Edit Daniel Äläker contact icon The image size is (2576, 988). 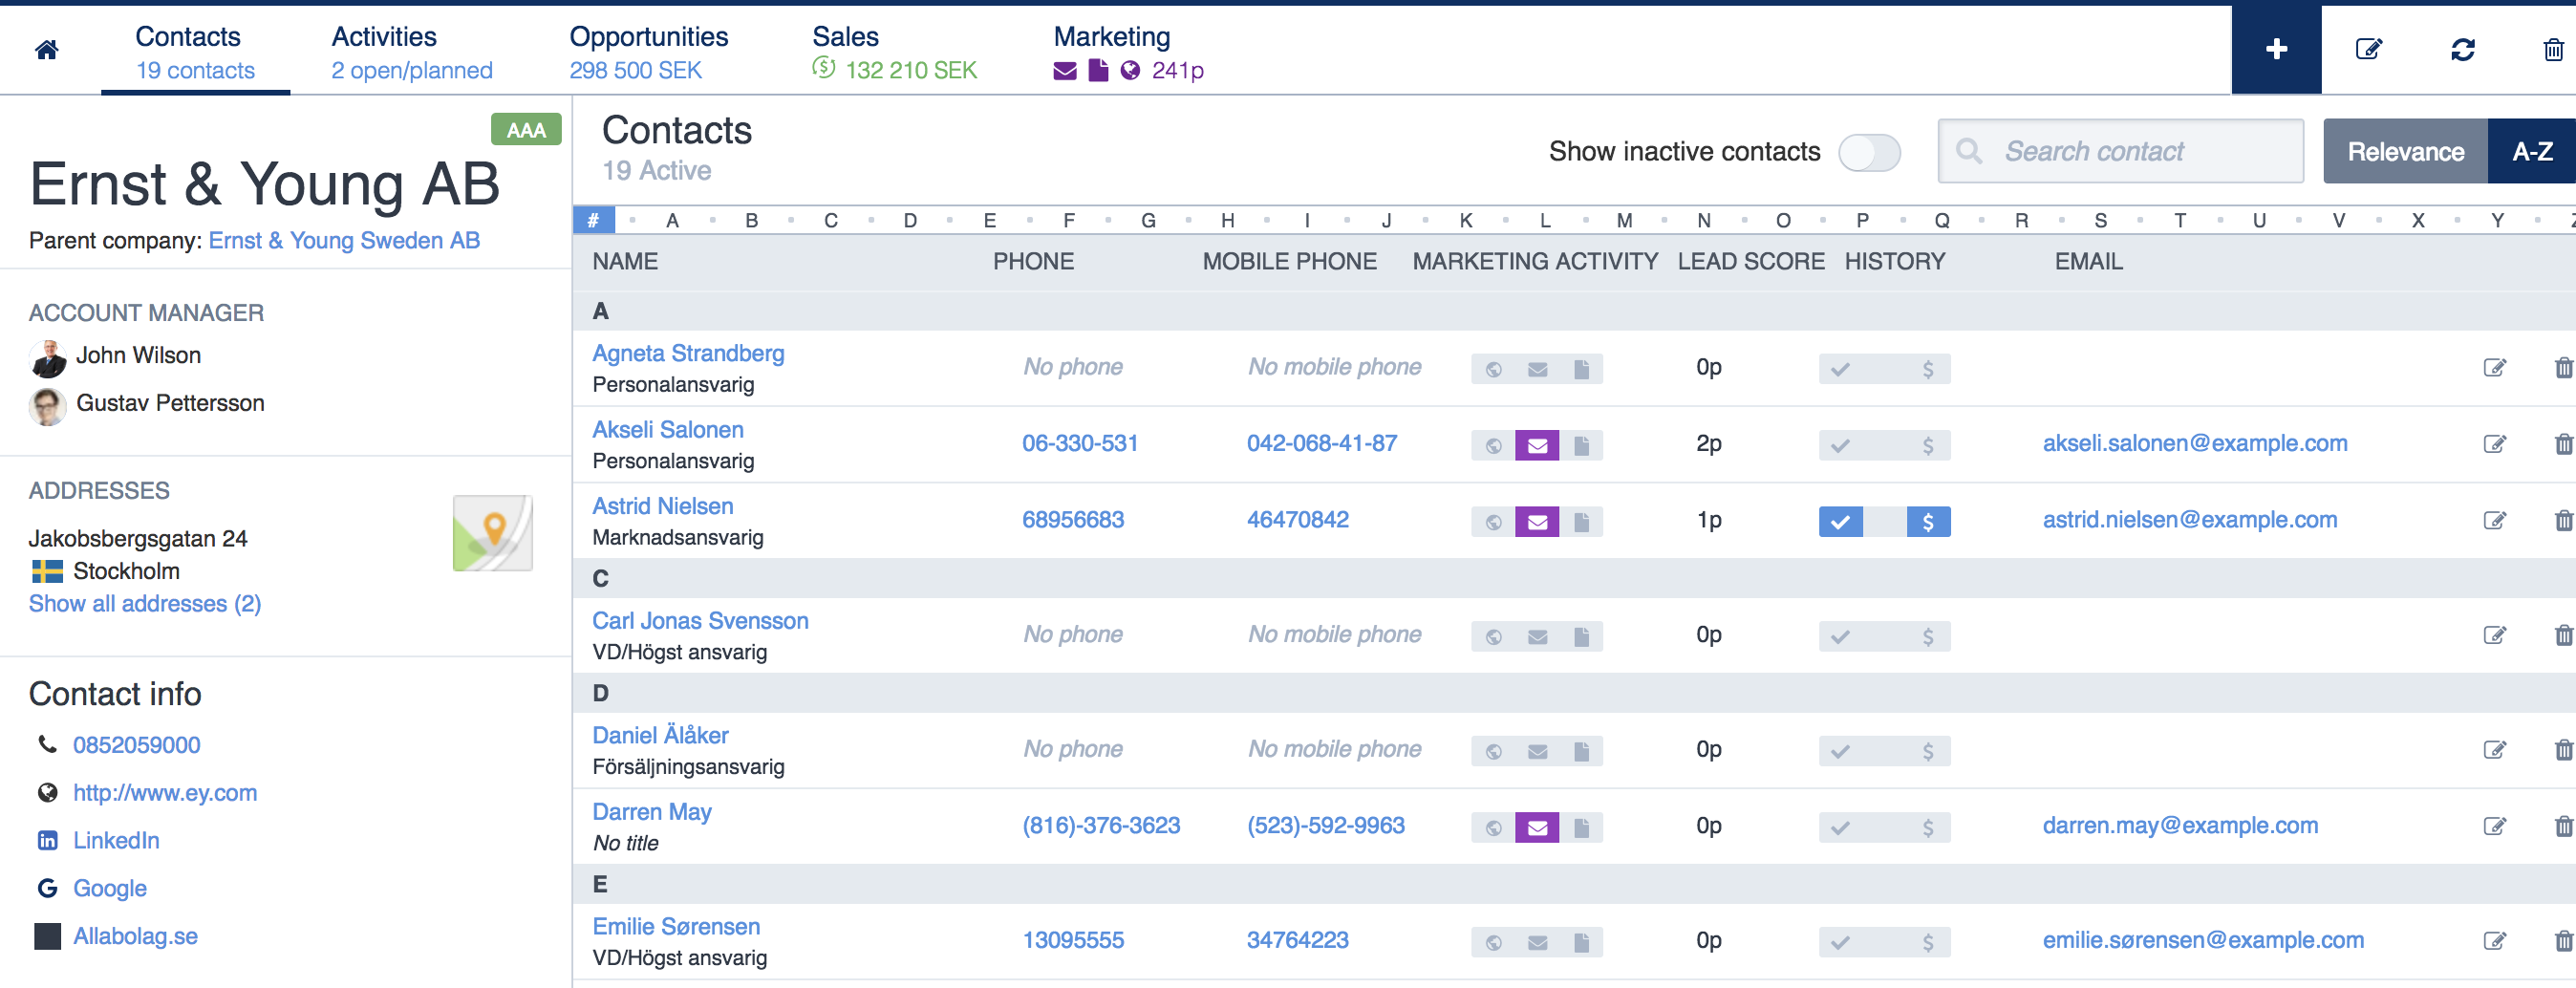2495,750
